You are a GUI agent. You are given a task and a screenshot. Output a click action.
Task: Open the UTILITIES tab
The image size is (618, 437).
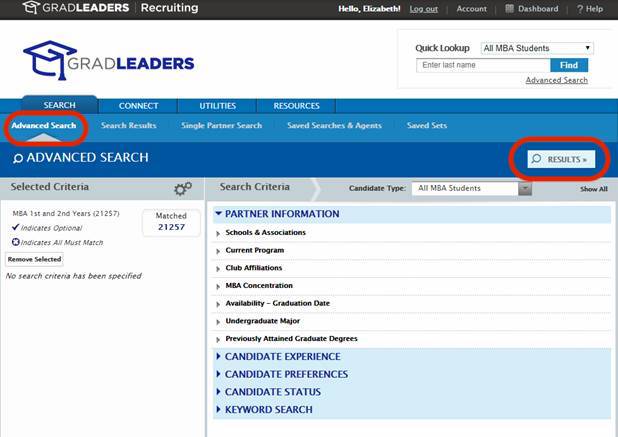click(x=218, y=106)
